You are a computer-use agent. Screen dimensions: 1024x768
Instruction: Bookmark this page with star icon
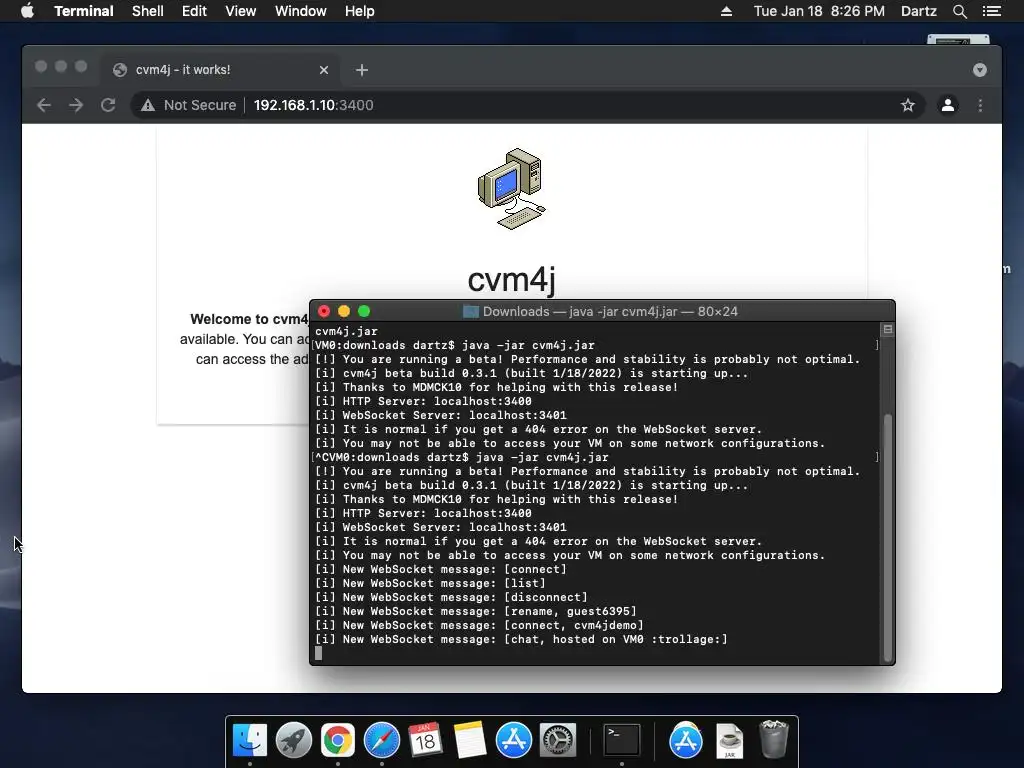click(907, 105)
